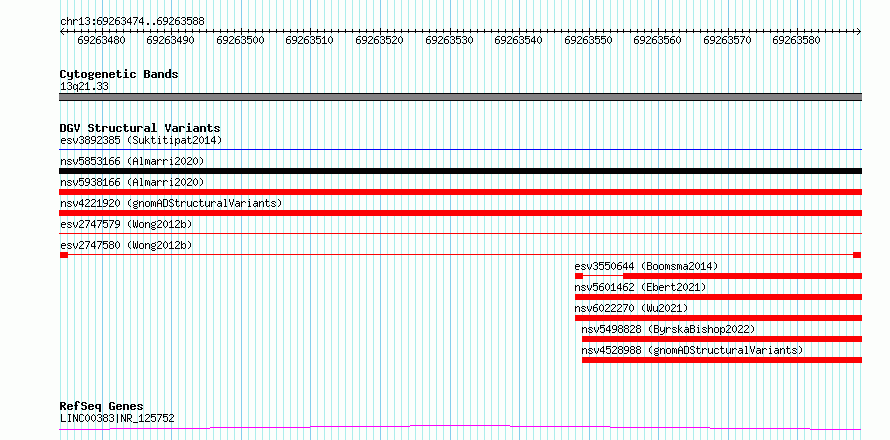Click ruler position 69263550
Viewport: 890px width, 440px height.
click(x=589, y=40)
